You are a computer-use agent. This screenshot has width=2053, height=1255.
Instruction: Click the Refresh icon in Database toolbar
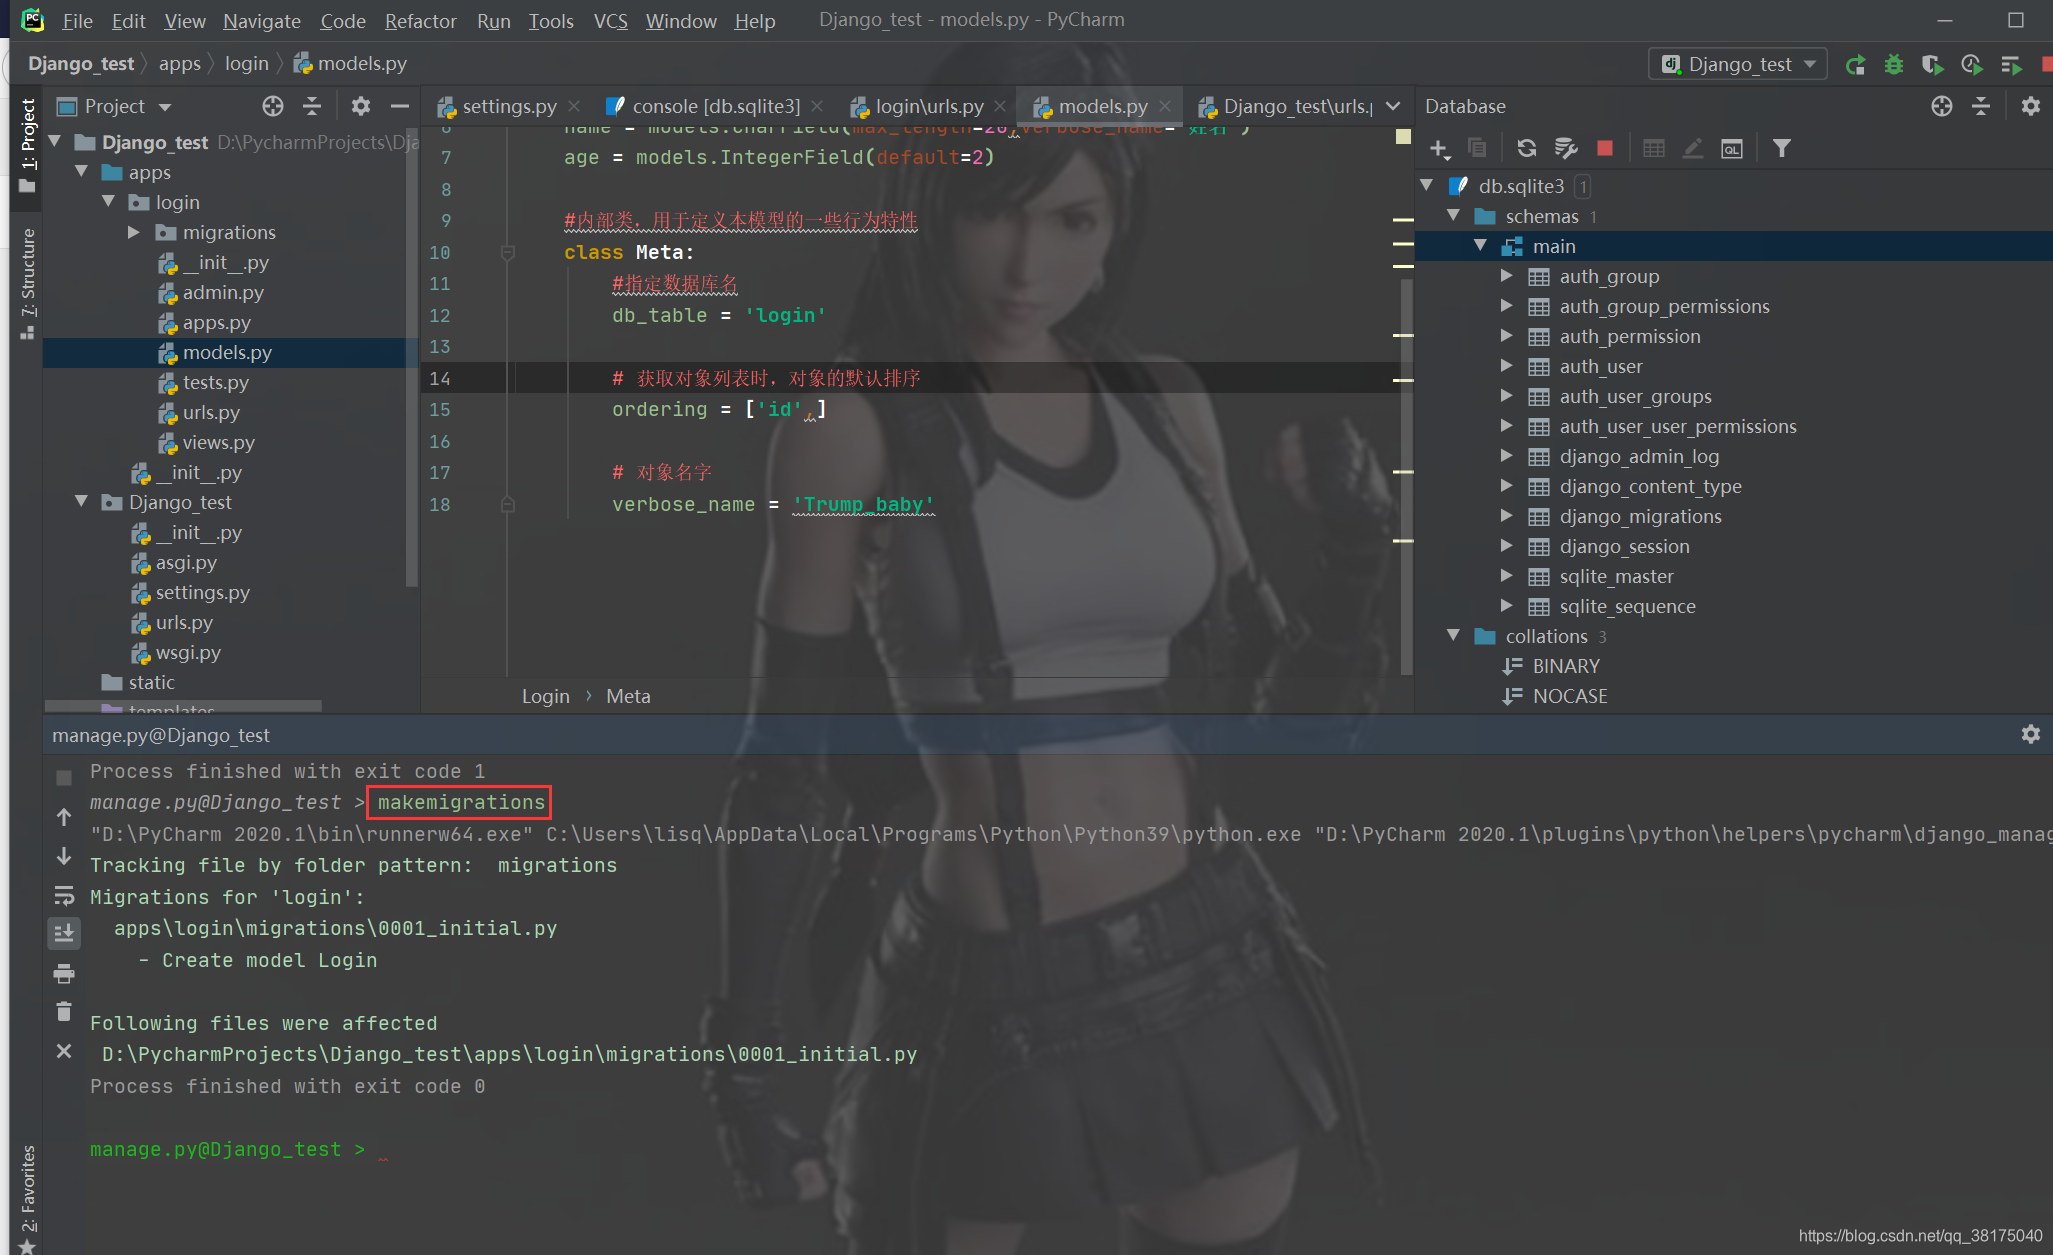(1526, 149)
